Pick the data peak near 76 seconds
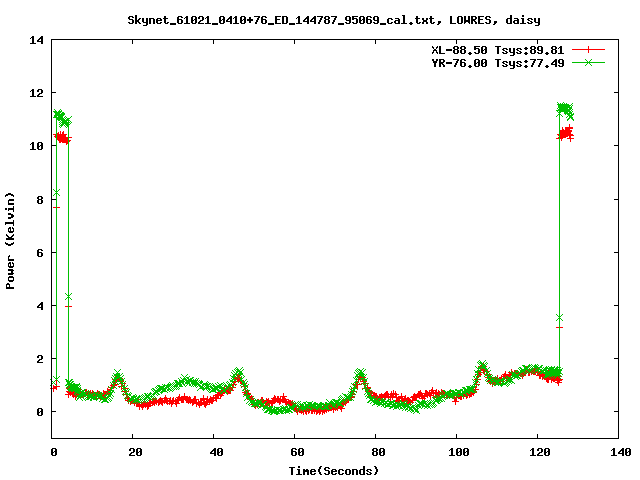The height and width of the screenshot is (480, 640). coord(360,375)
